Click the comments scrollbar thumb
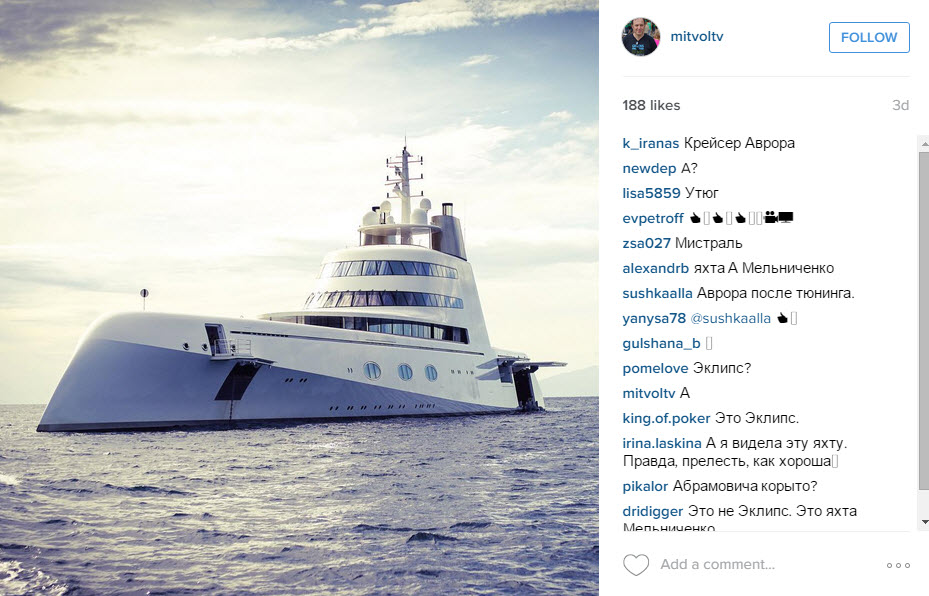The width and height of the screenshot is (929, 596). (924, 321)
